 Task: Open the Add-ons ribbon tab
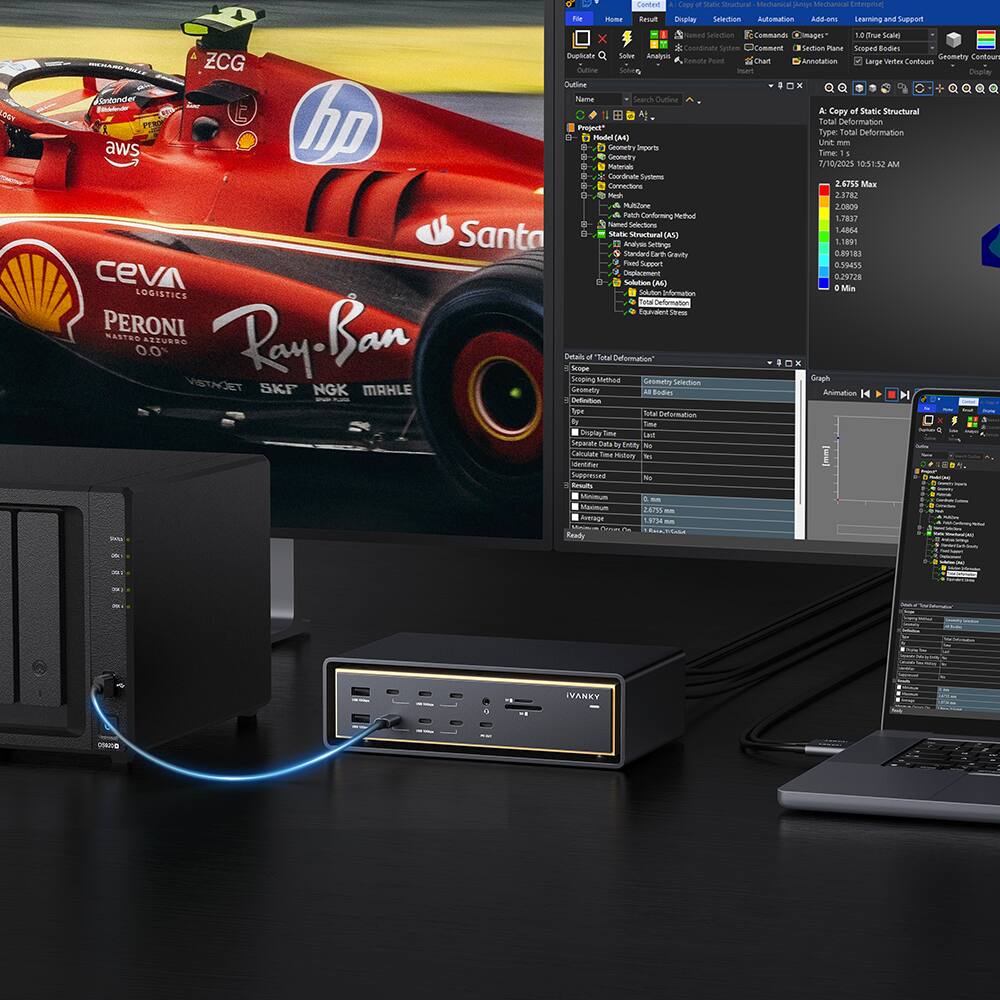[x=824, y=19]
